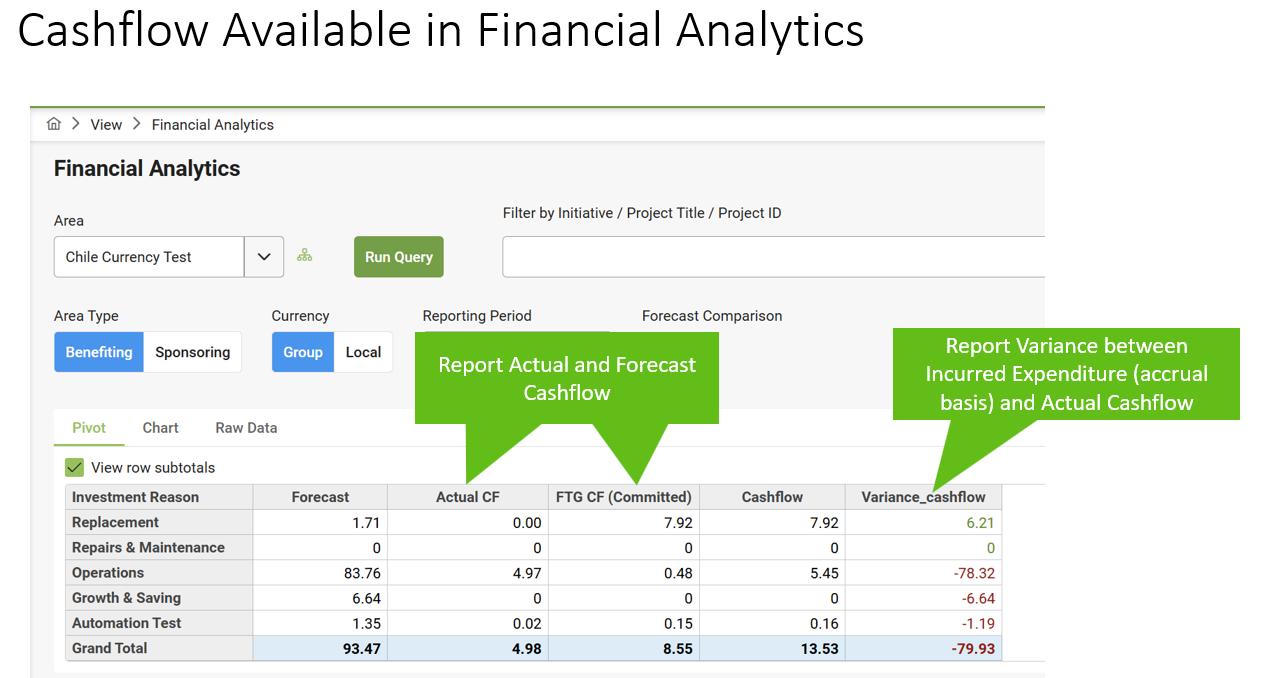
Task: Sort by Investment Reason column header
Action: (159, 497)
